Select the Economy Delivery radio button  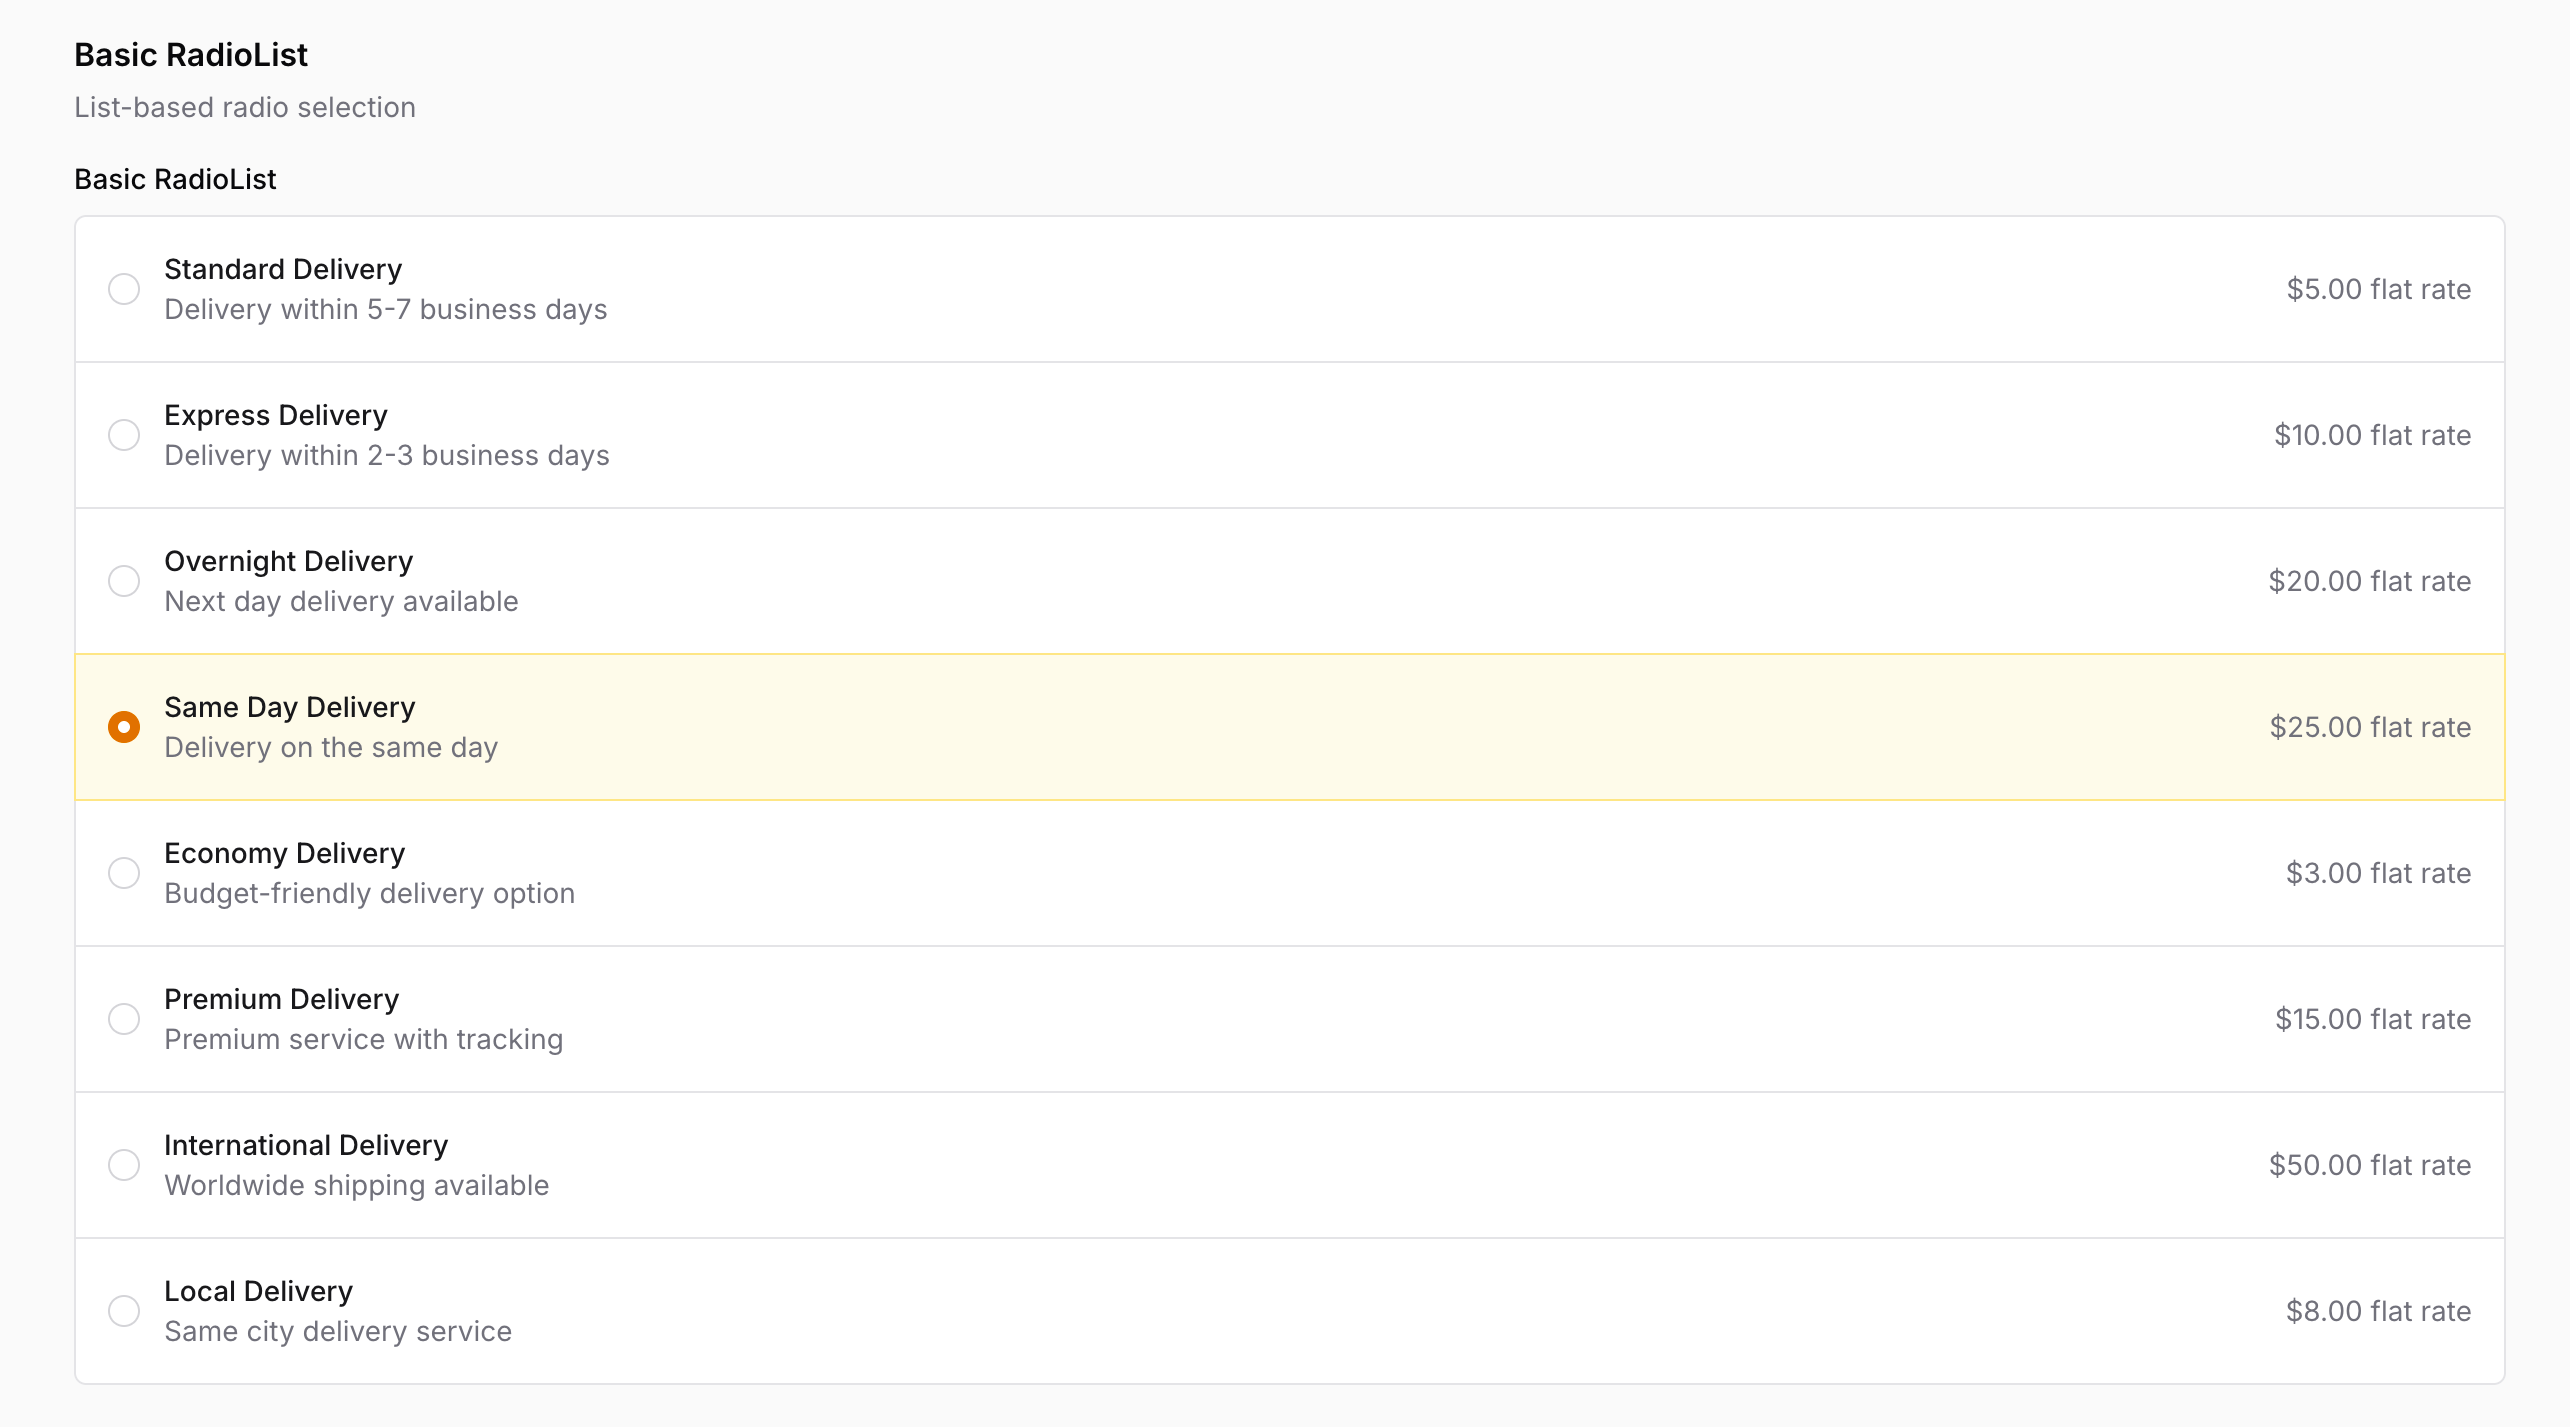point(124,873)
